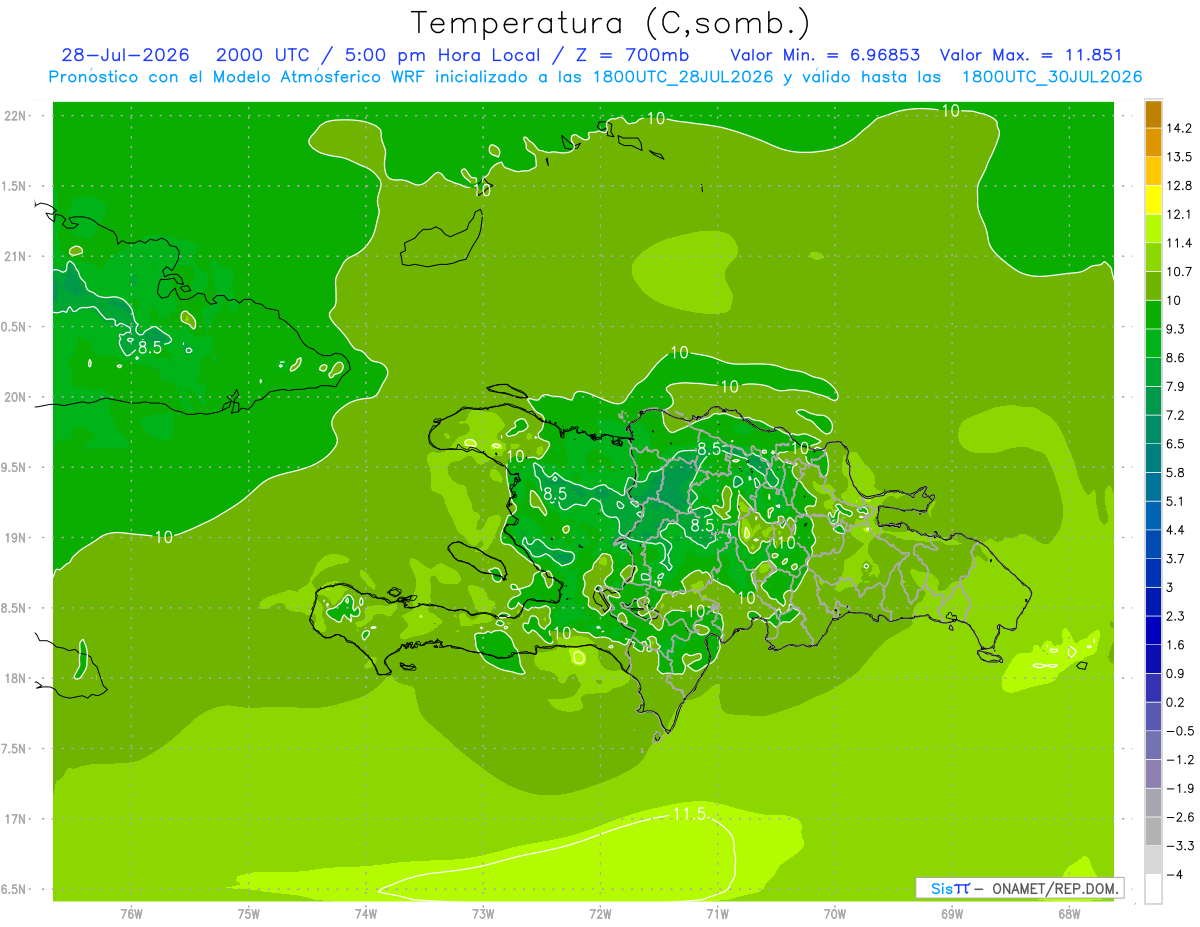Click the 'Valor Min. = 6.96853' readout
This screenshot has width=1200, height=927.
pos(825,55)
